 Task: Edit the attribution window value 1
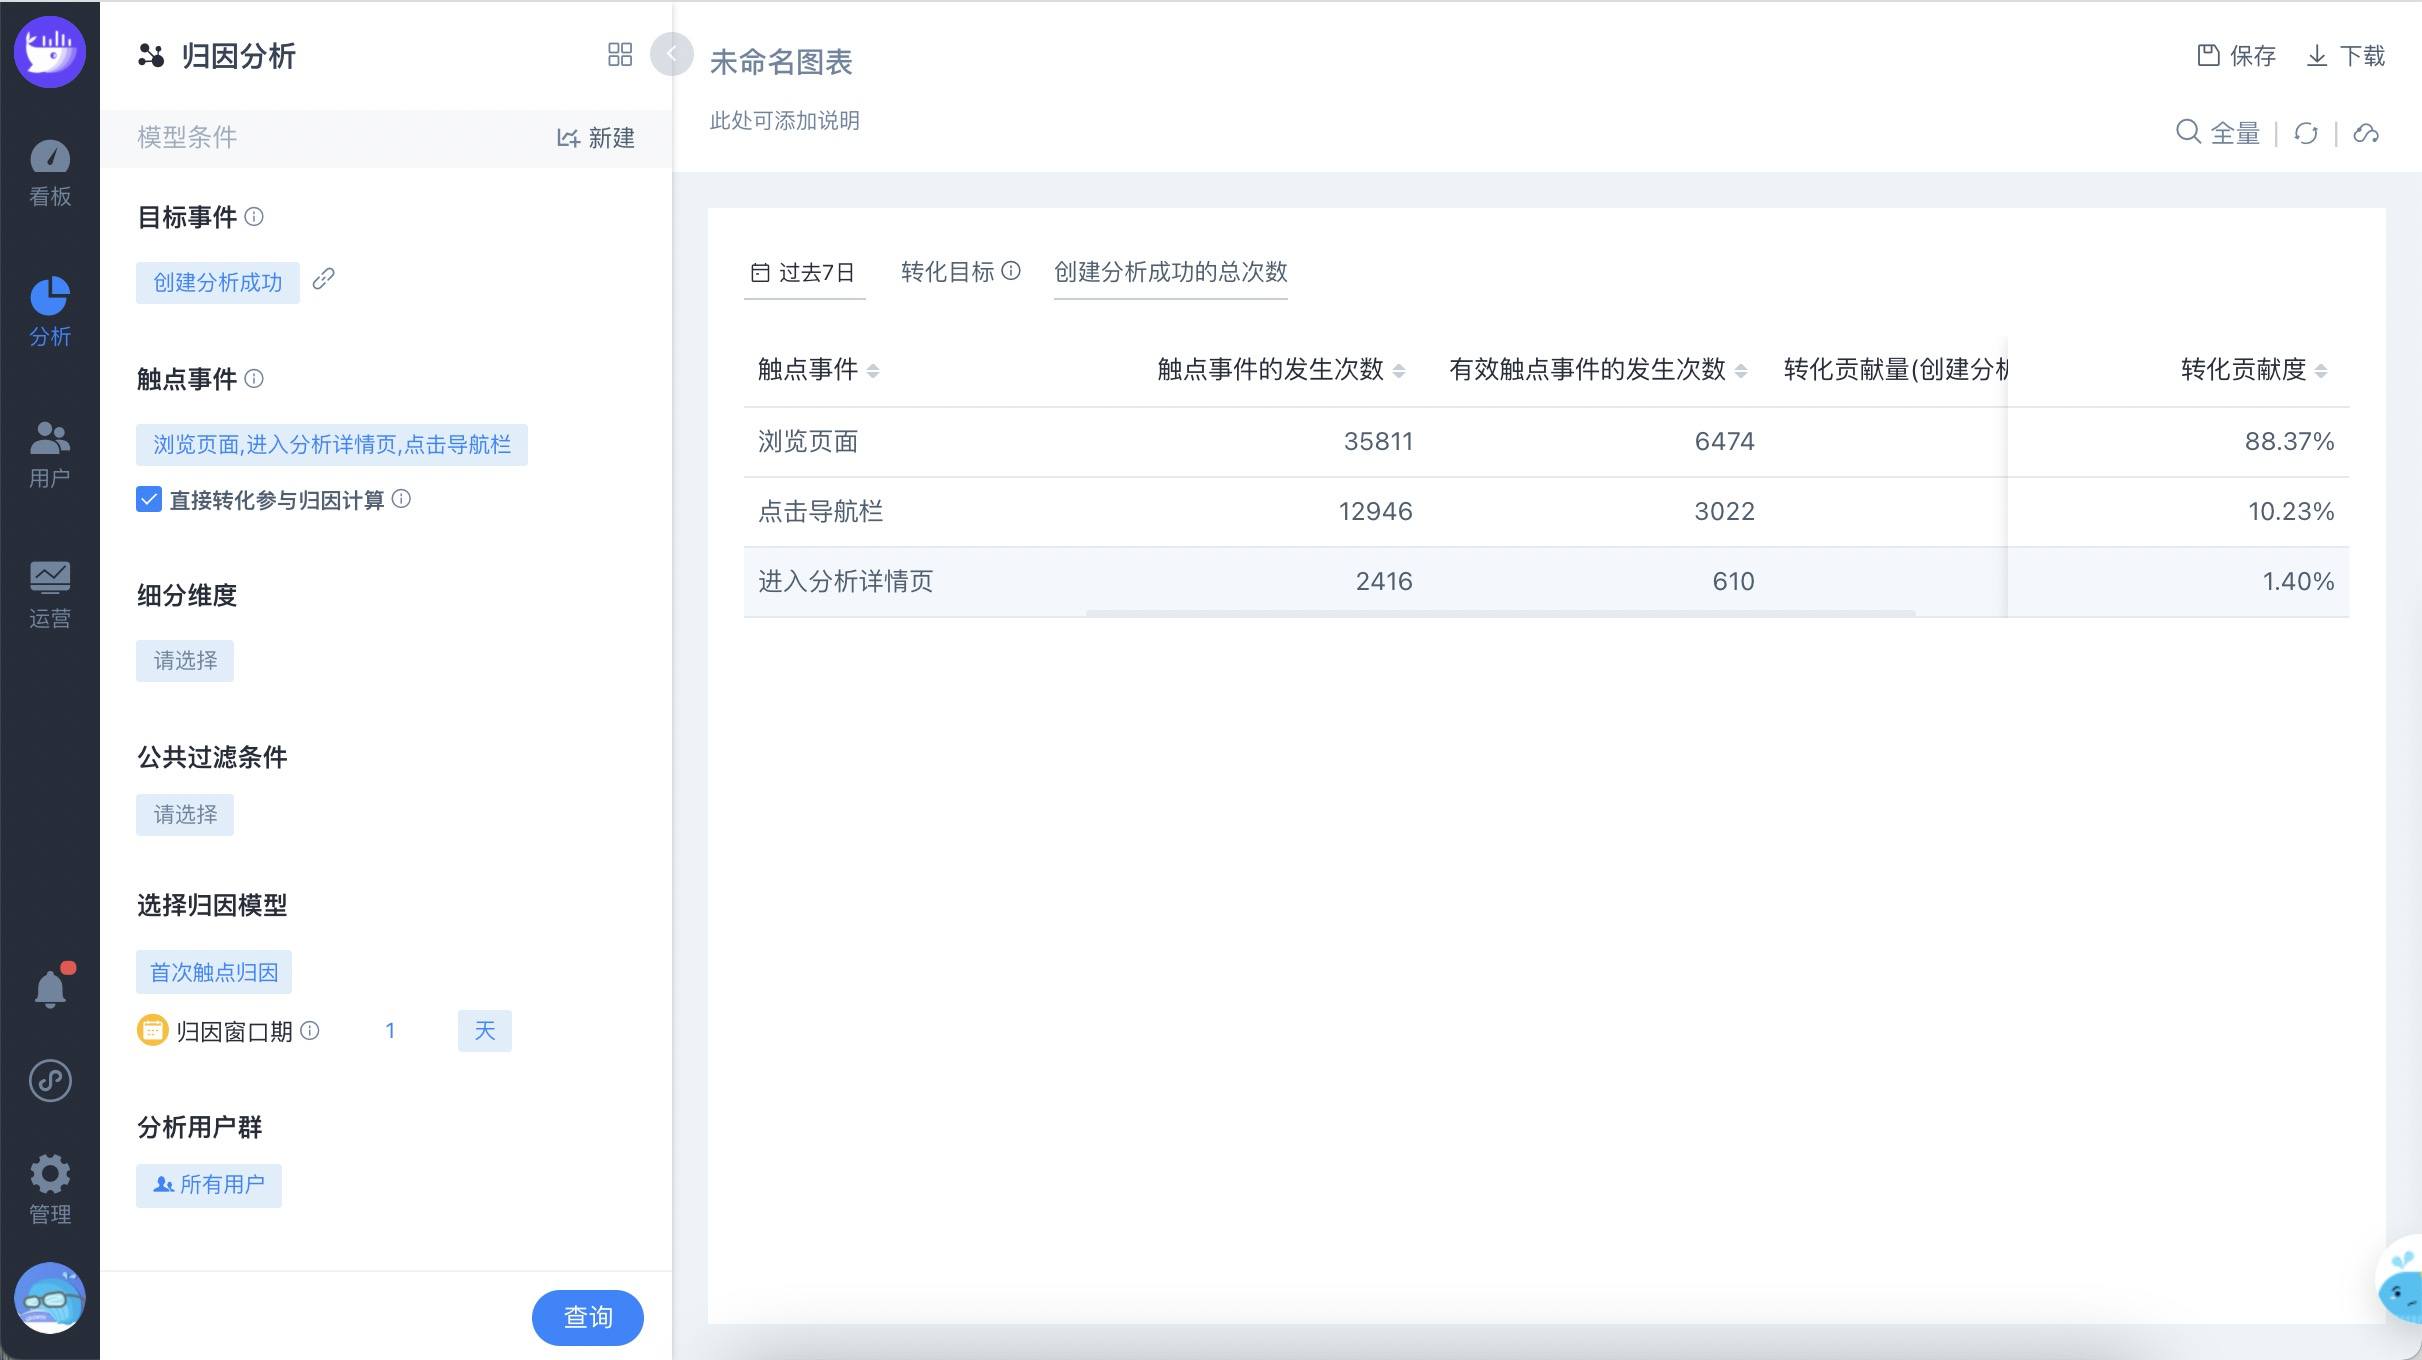coord(390,1031)
